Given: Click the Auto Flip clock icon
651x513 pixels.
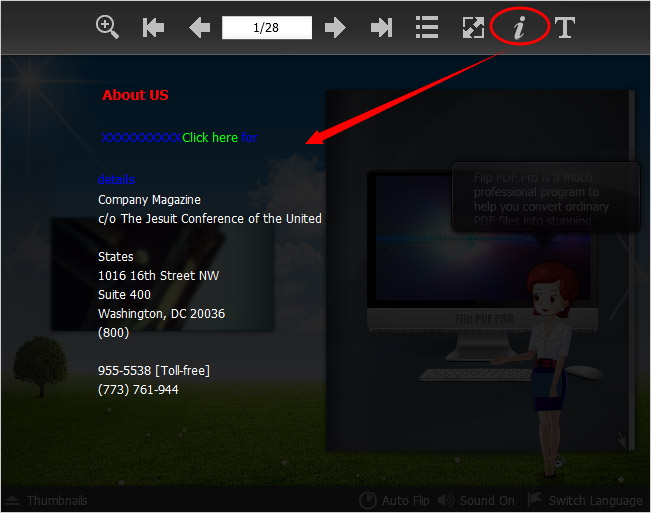Looking at the screenshot, I should (368, 501).
